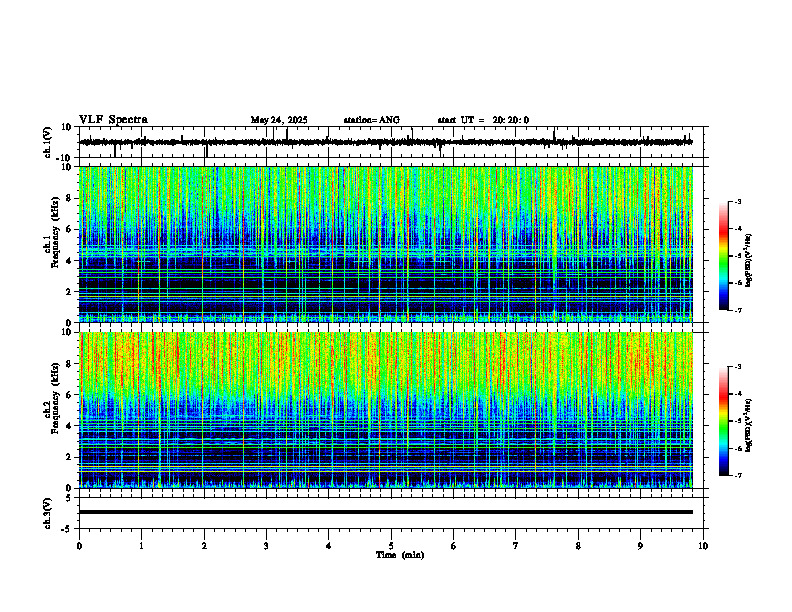
Task: Click time axis tick label "9"
Action: [640, 546]
